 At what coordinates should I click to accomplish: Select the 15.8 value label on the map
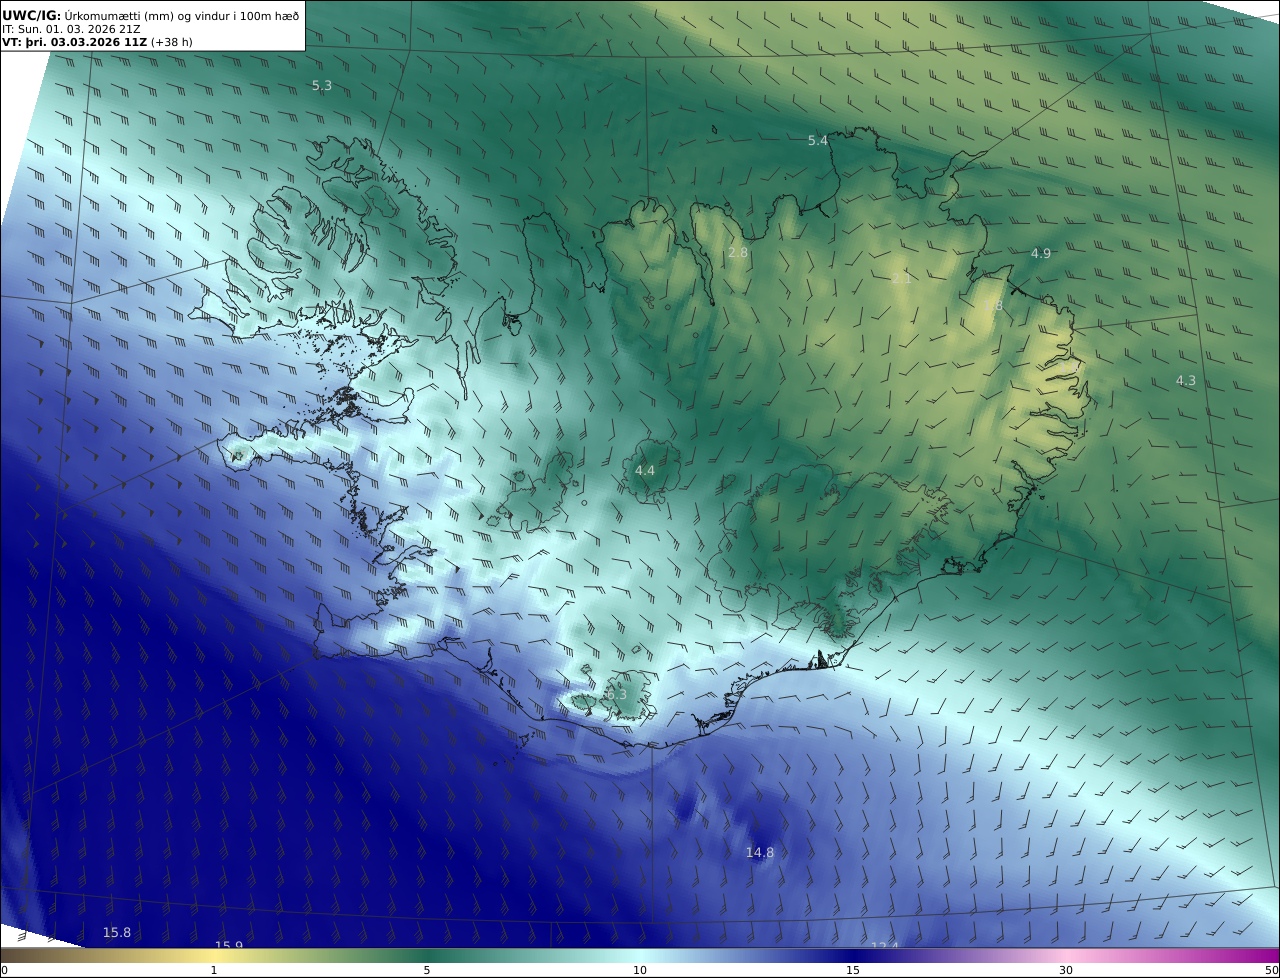point(117,933)
